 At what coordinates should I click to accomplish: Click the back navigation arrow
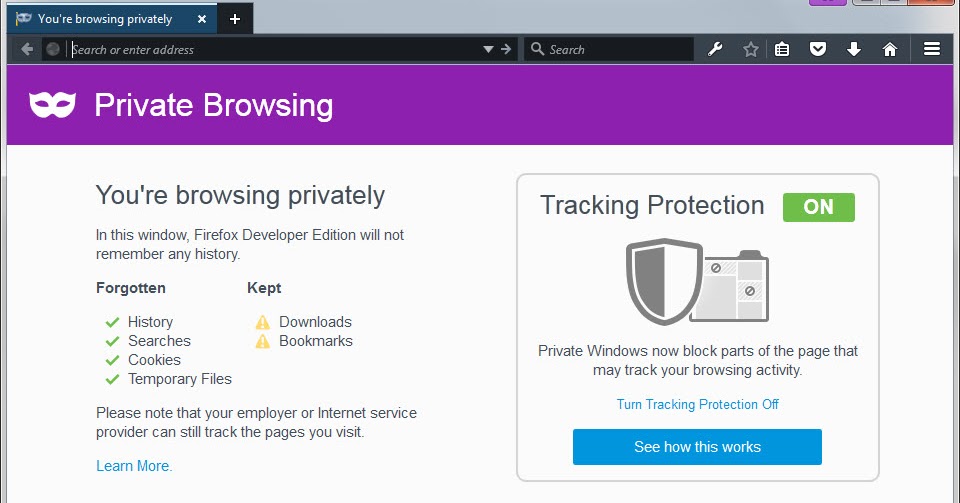coord(27,49)
